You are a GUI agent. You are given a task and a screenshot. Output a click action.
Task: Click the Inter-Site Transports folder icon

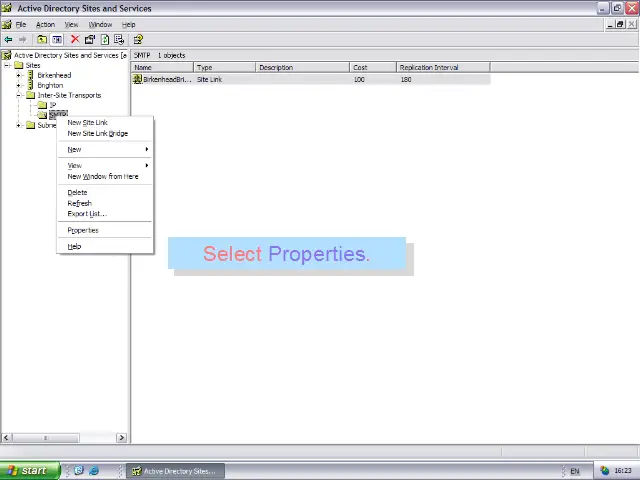[31, 95]
